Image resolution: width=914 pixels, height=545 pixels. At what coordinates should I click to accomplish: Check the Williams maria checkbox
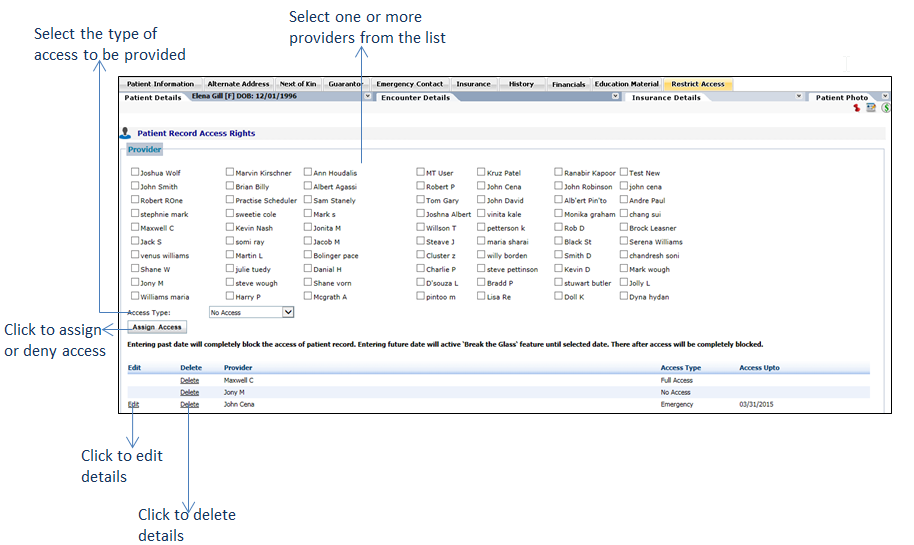click(x=135, y=296)
